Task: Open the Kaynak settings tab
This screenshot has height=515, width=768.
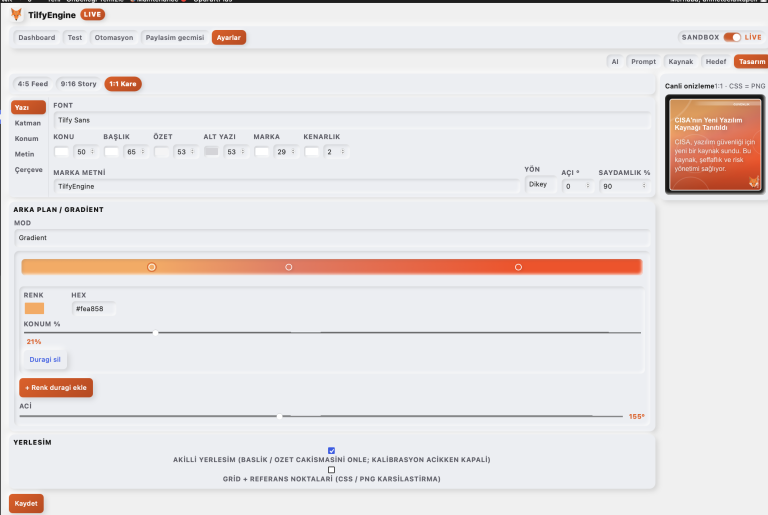Action: click(680, 61)
